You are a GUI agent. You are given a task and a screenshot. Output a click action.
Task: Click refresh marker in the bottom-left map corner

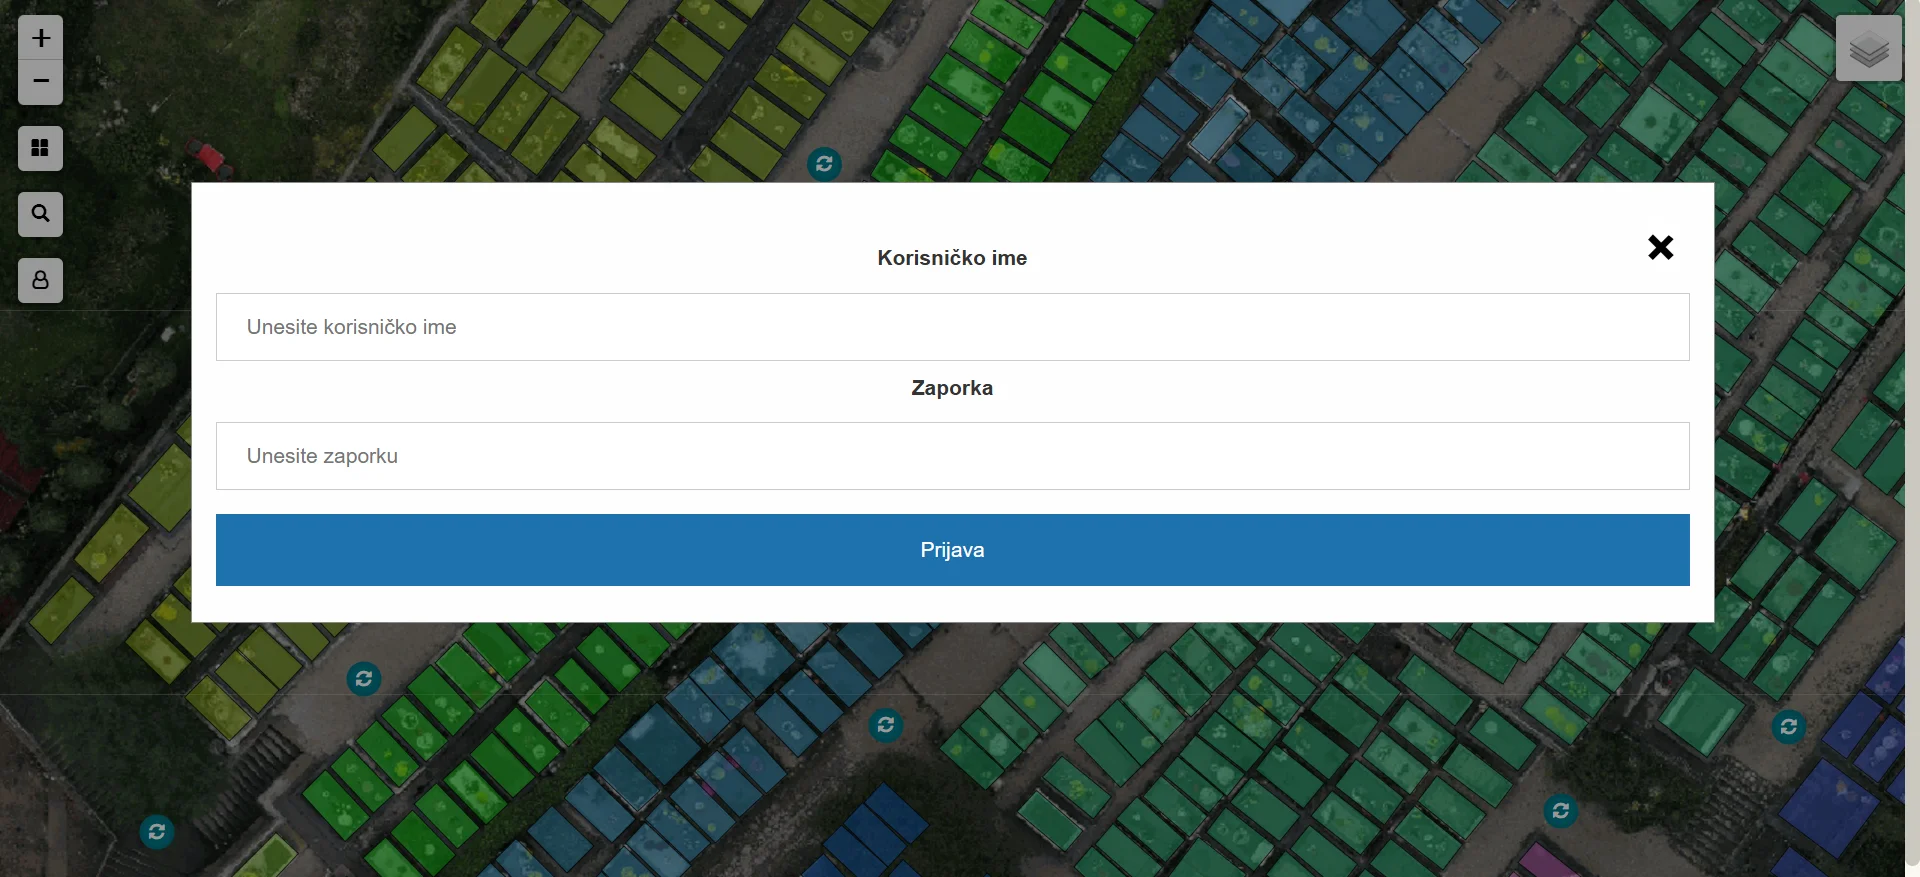[157, 832]
